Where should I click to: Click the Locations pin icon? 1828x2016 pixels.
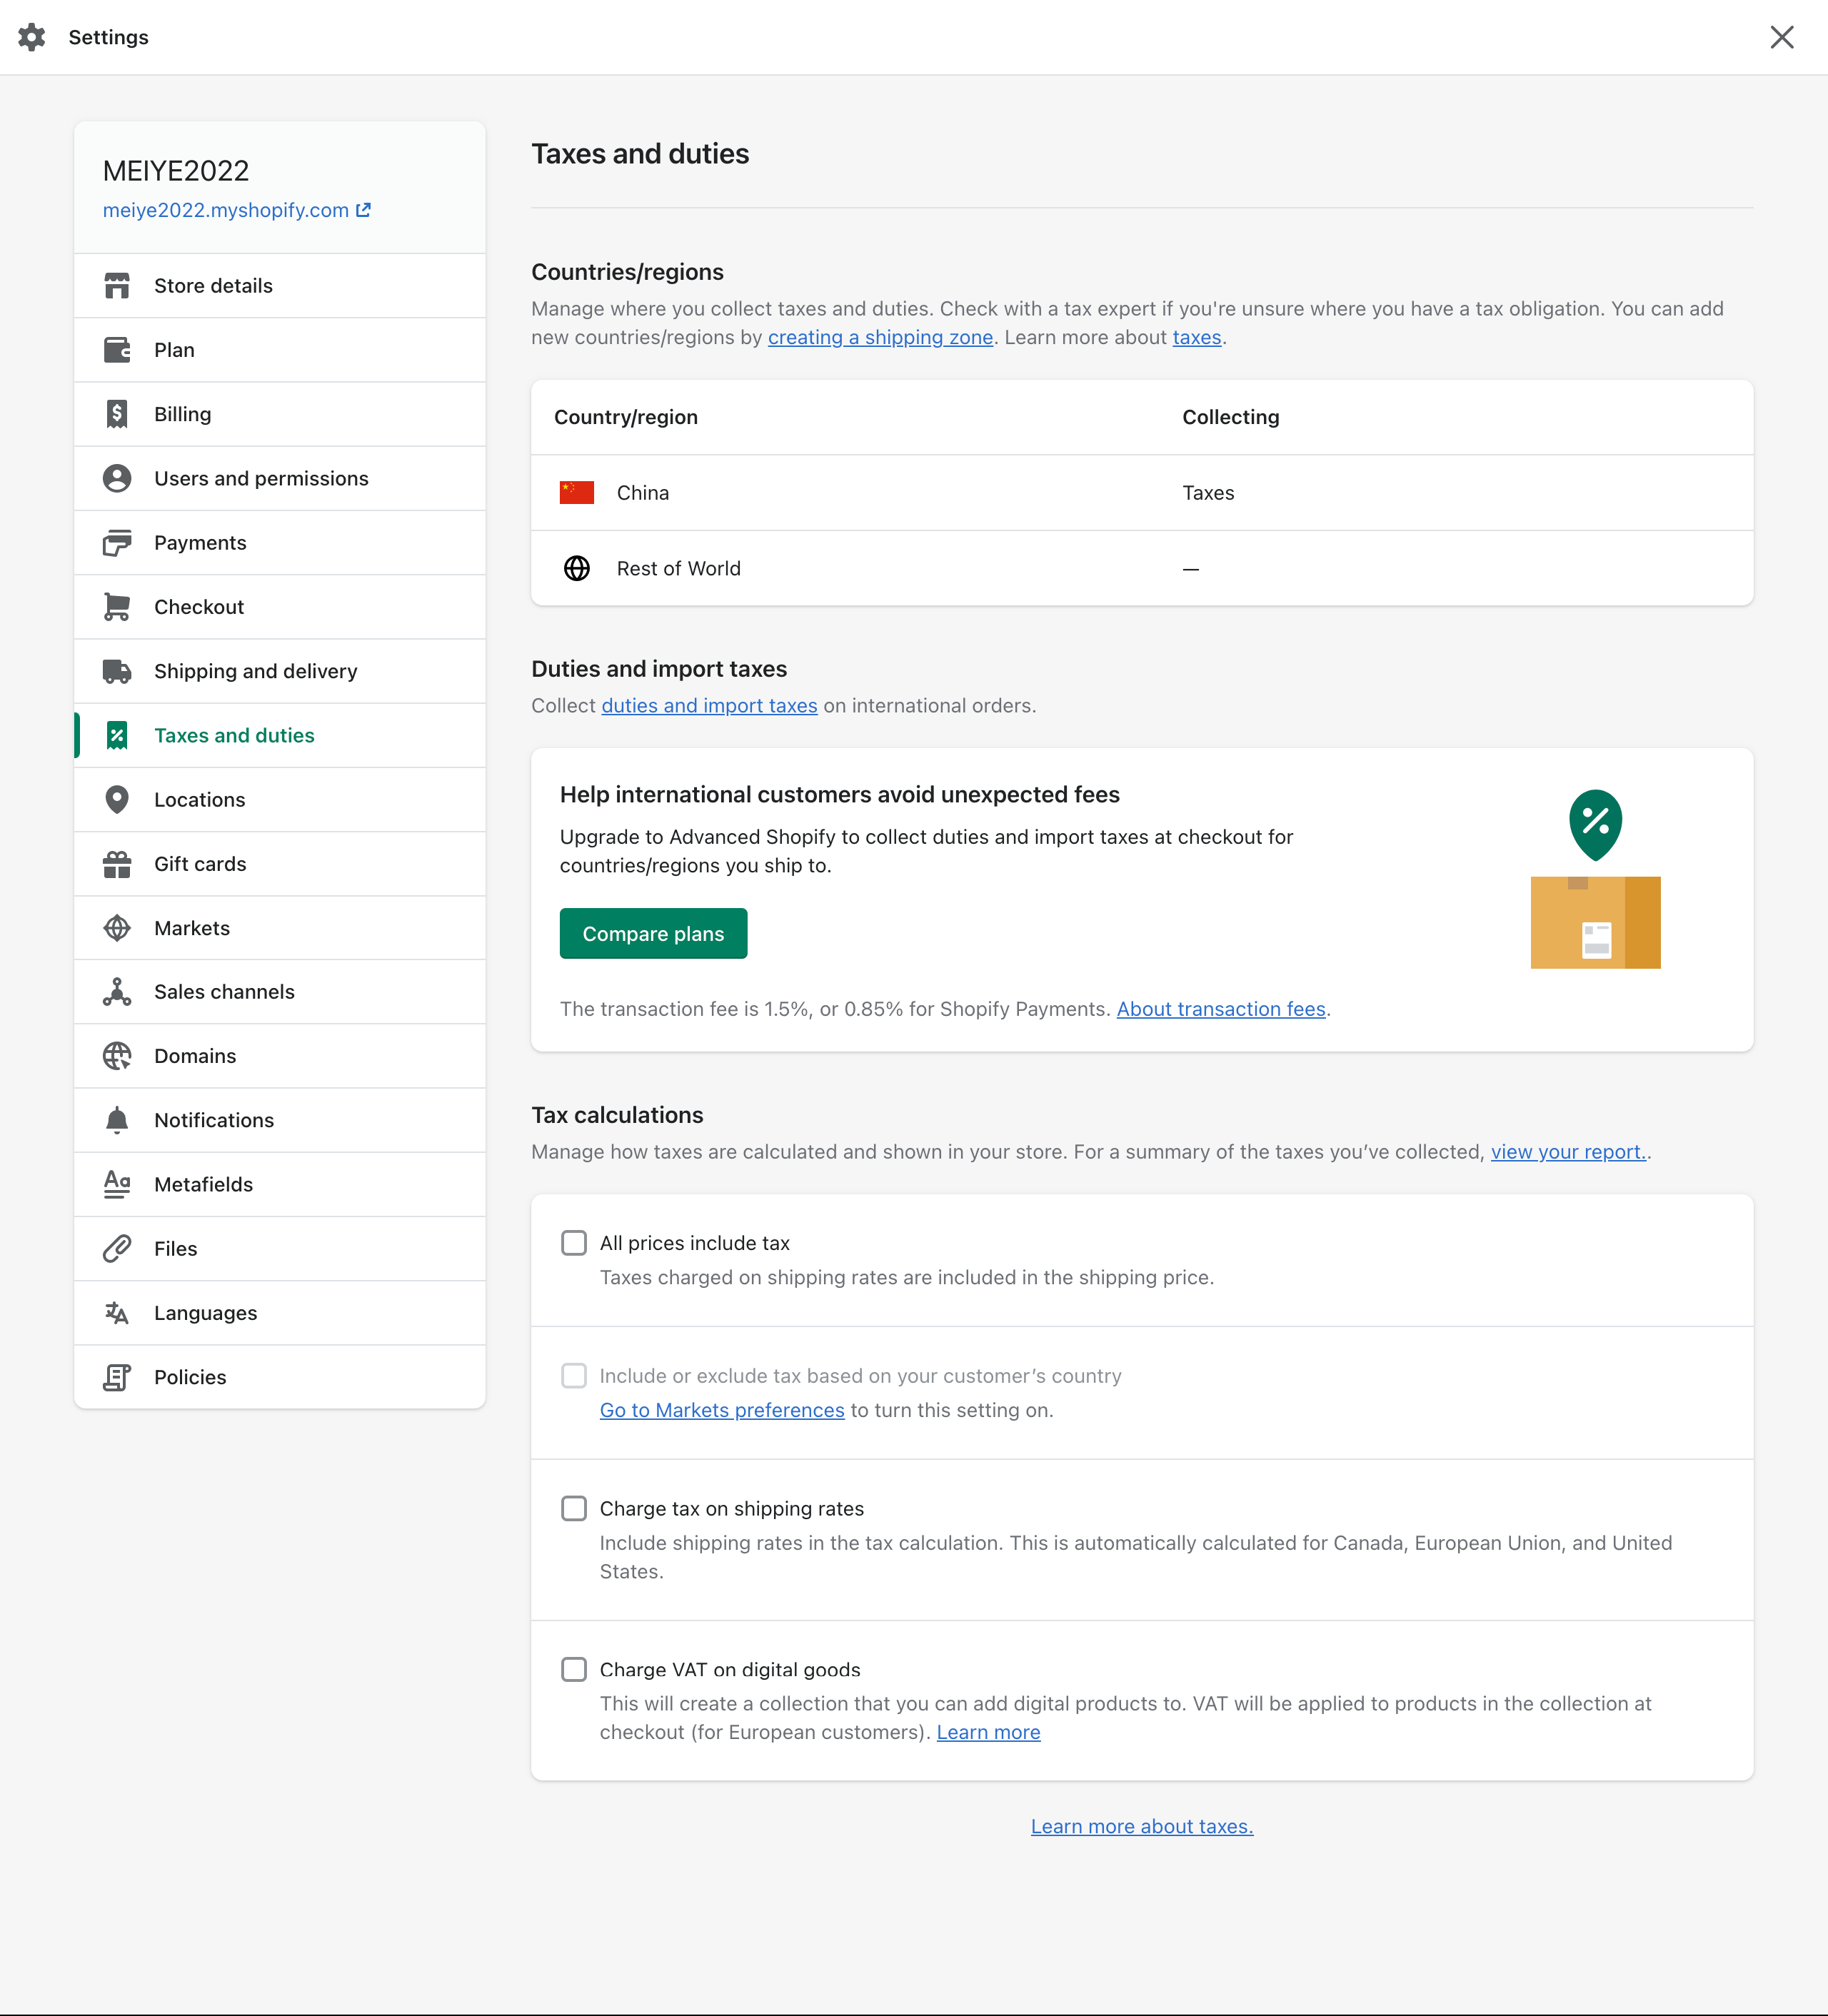coord(117,800)
